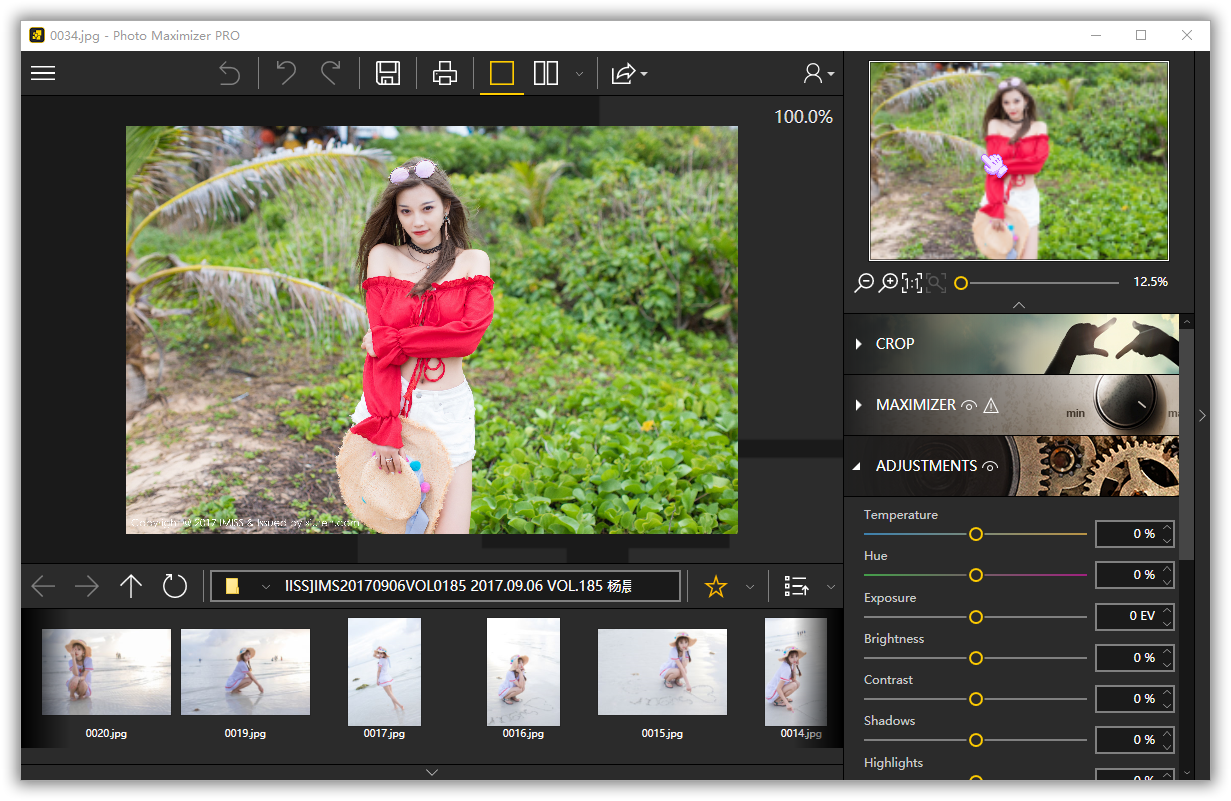Click the up arrow to go to parent folder

click(130, 586)
